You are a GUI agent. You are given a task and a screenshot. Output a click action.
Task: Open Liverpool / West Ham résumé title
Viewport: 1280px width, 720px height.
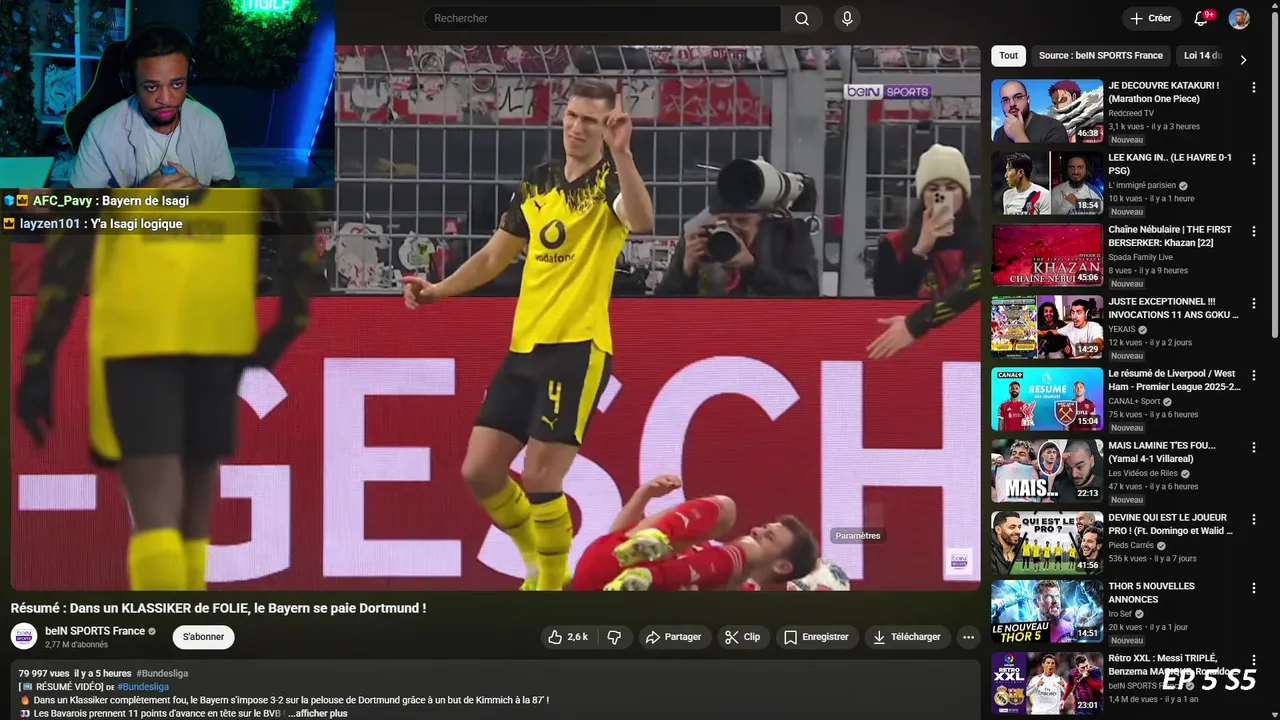1174,380
